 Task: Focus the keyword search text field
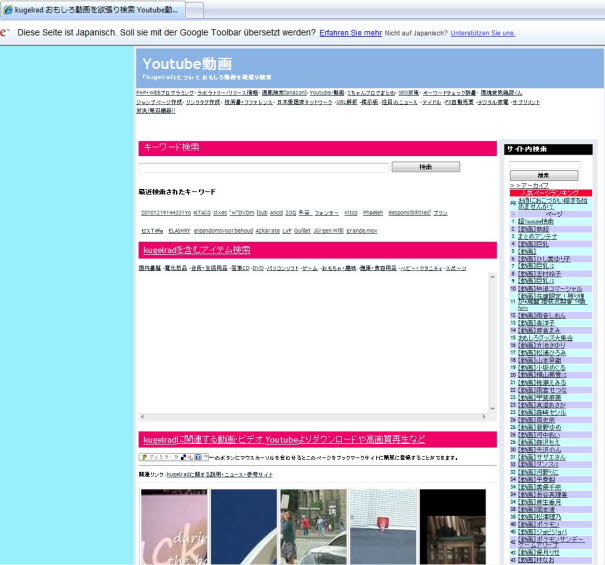click(264, 167)
